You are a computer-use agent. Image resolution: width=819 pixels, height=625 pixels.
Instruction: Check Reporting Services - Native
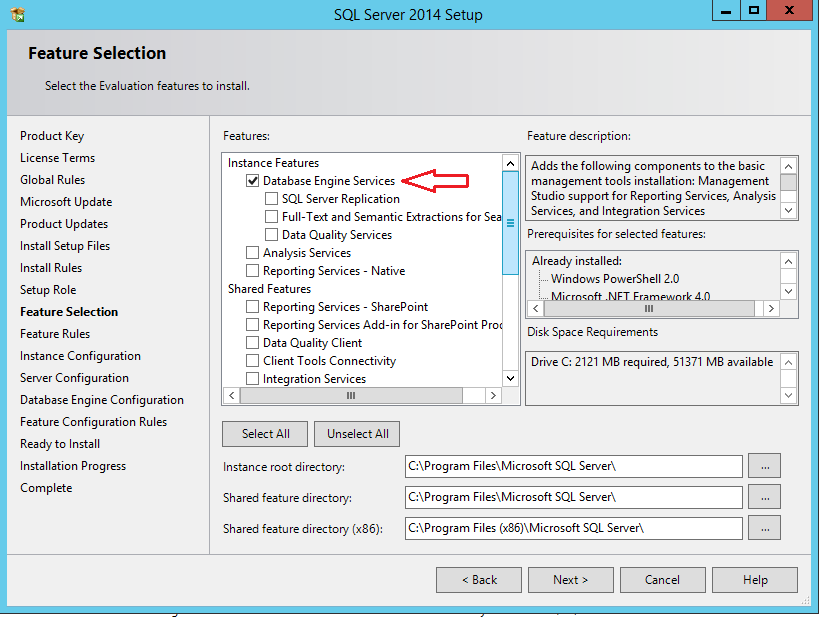252,270
